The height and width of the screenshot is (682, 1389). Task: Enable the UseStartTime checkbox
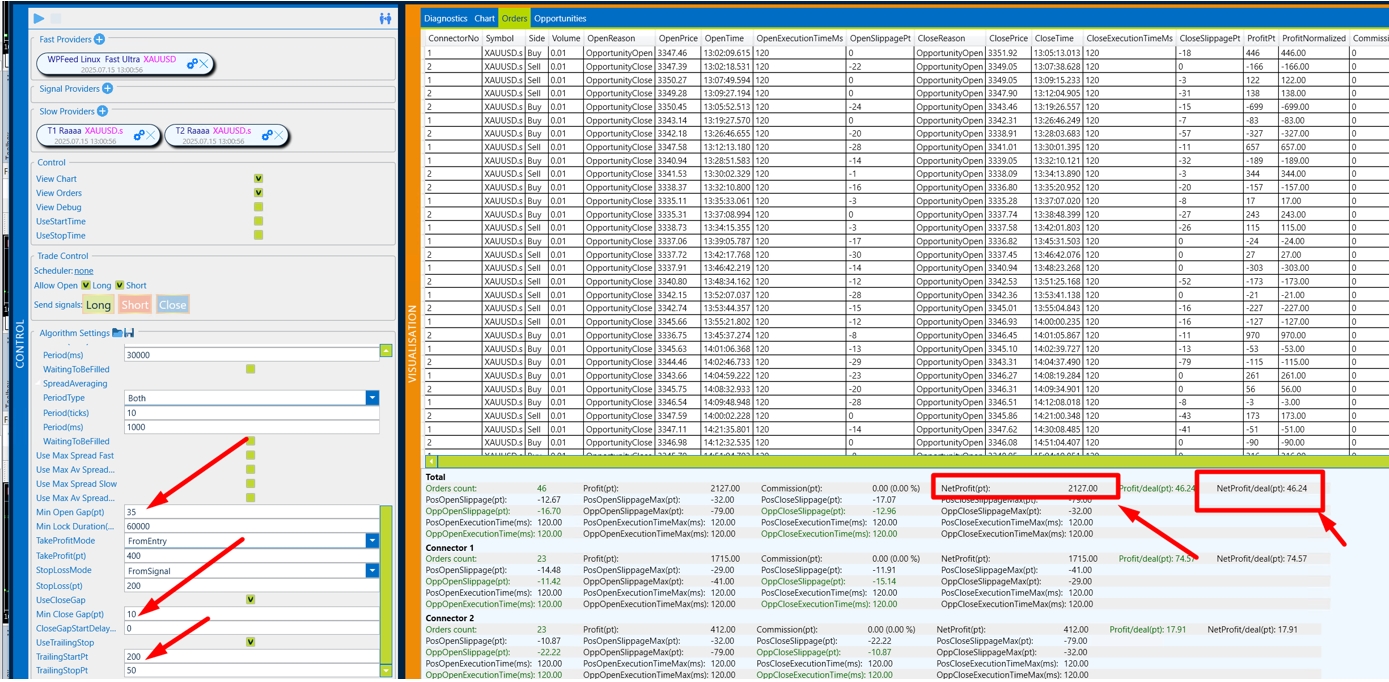(258, 221)
